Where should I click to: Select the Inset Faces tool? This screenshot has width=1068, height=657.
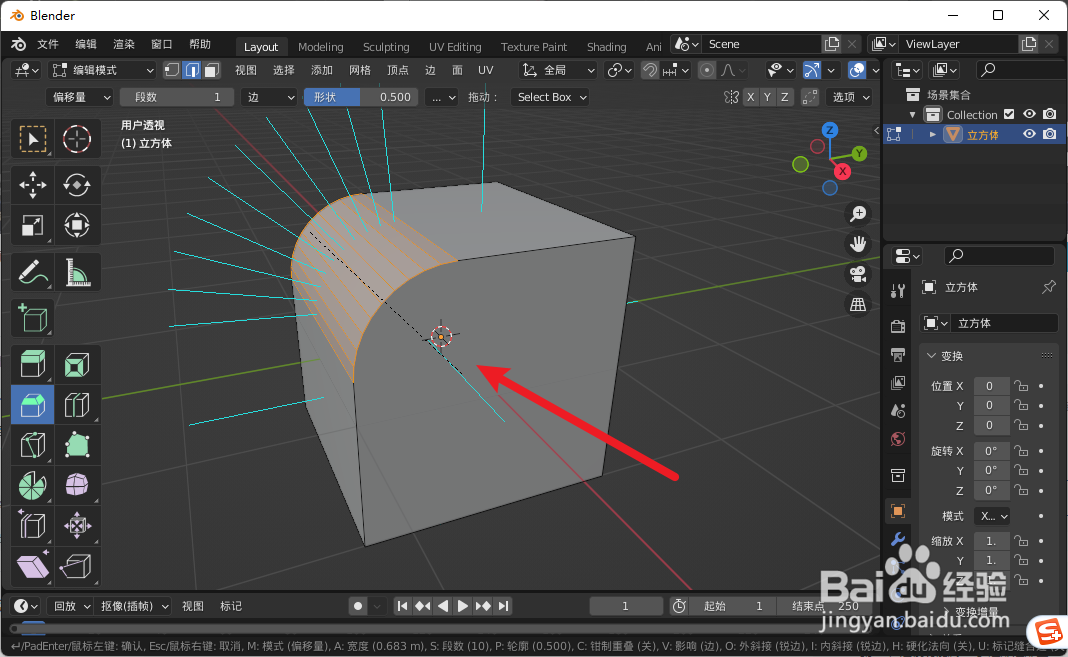click(77, 364)
